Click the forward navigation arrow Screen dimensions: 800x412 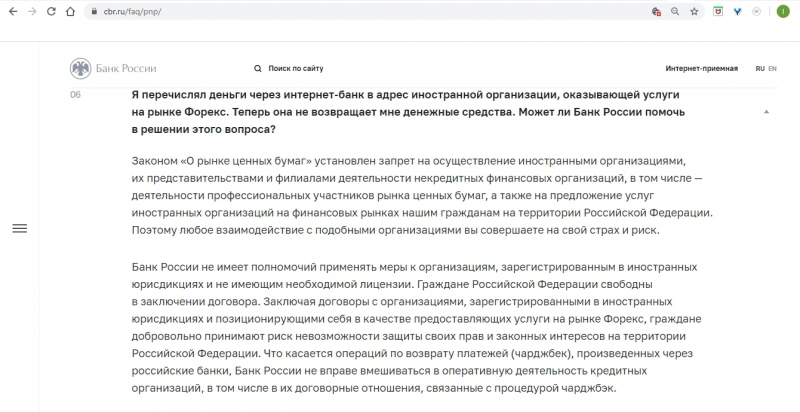coord(29,11)
